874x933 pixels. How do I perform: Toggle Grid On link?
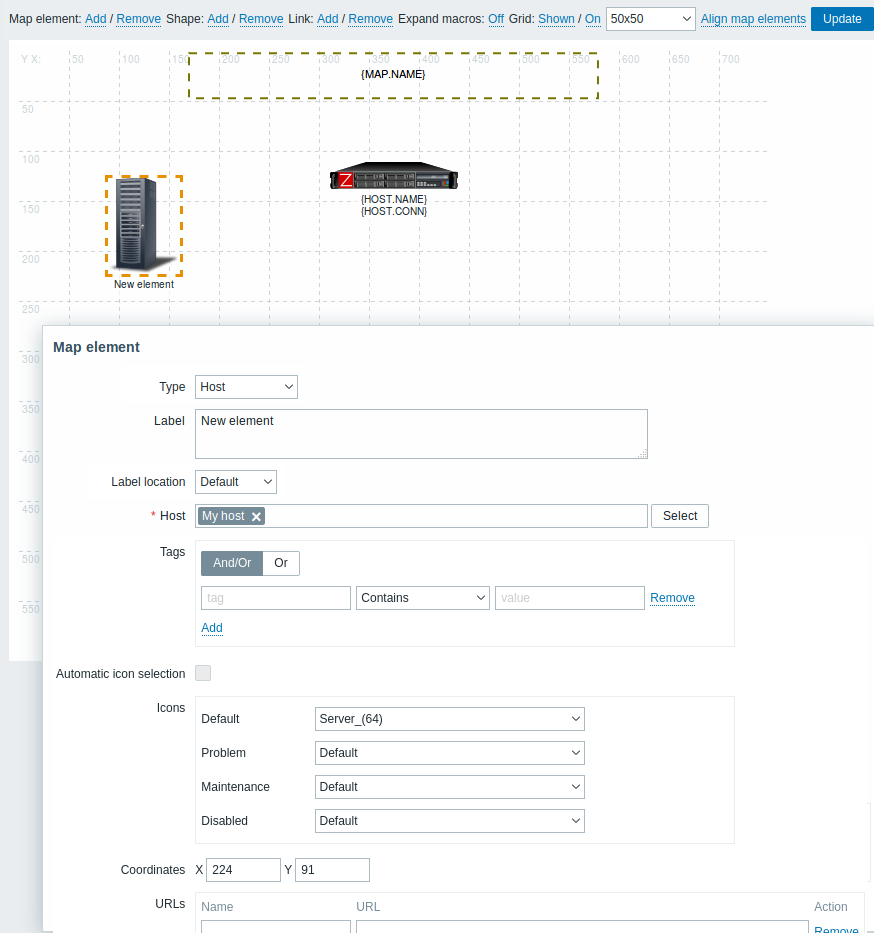[x=593, y=19]
